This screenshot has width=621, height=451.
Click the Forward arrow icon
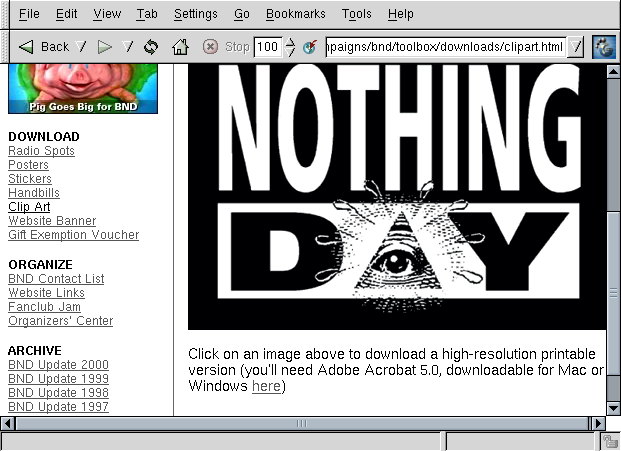(x=105, y=47)
